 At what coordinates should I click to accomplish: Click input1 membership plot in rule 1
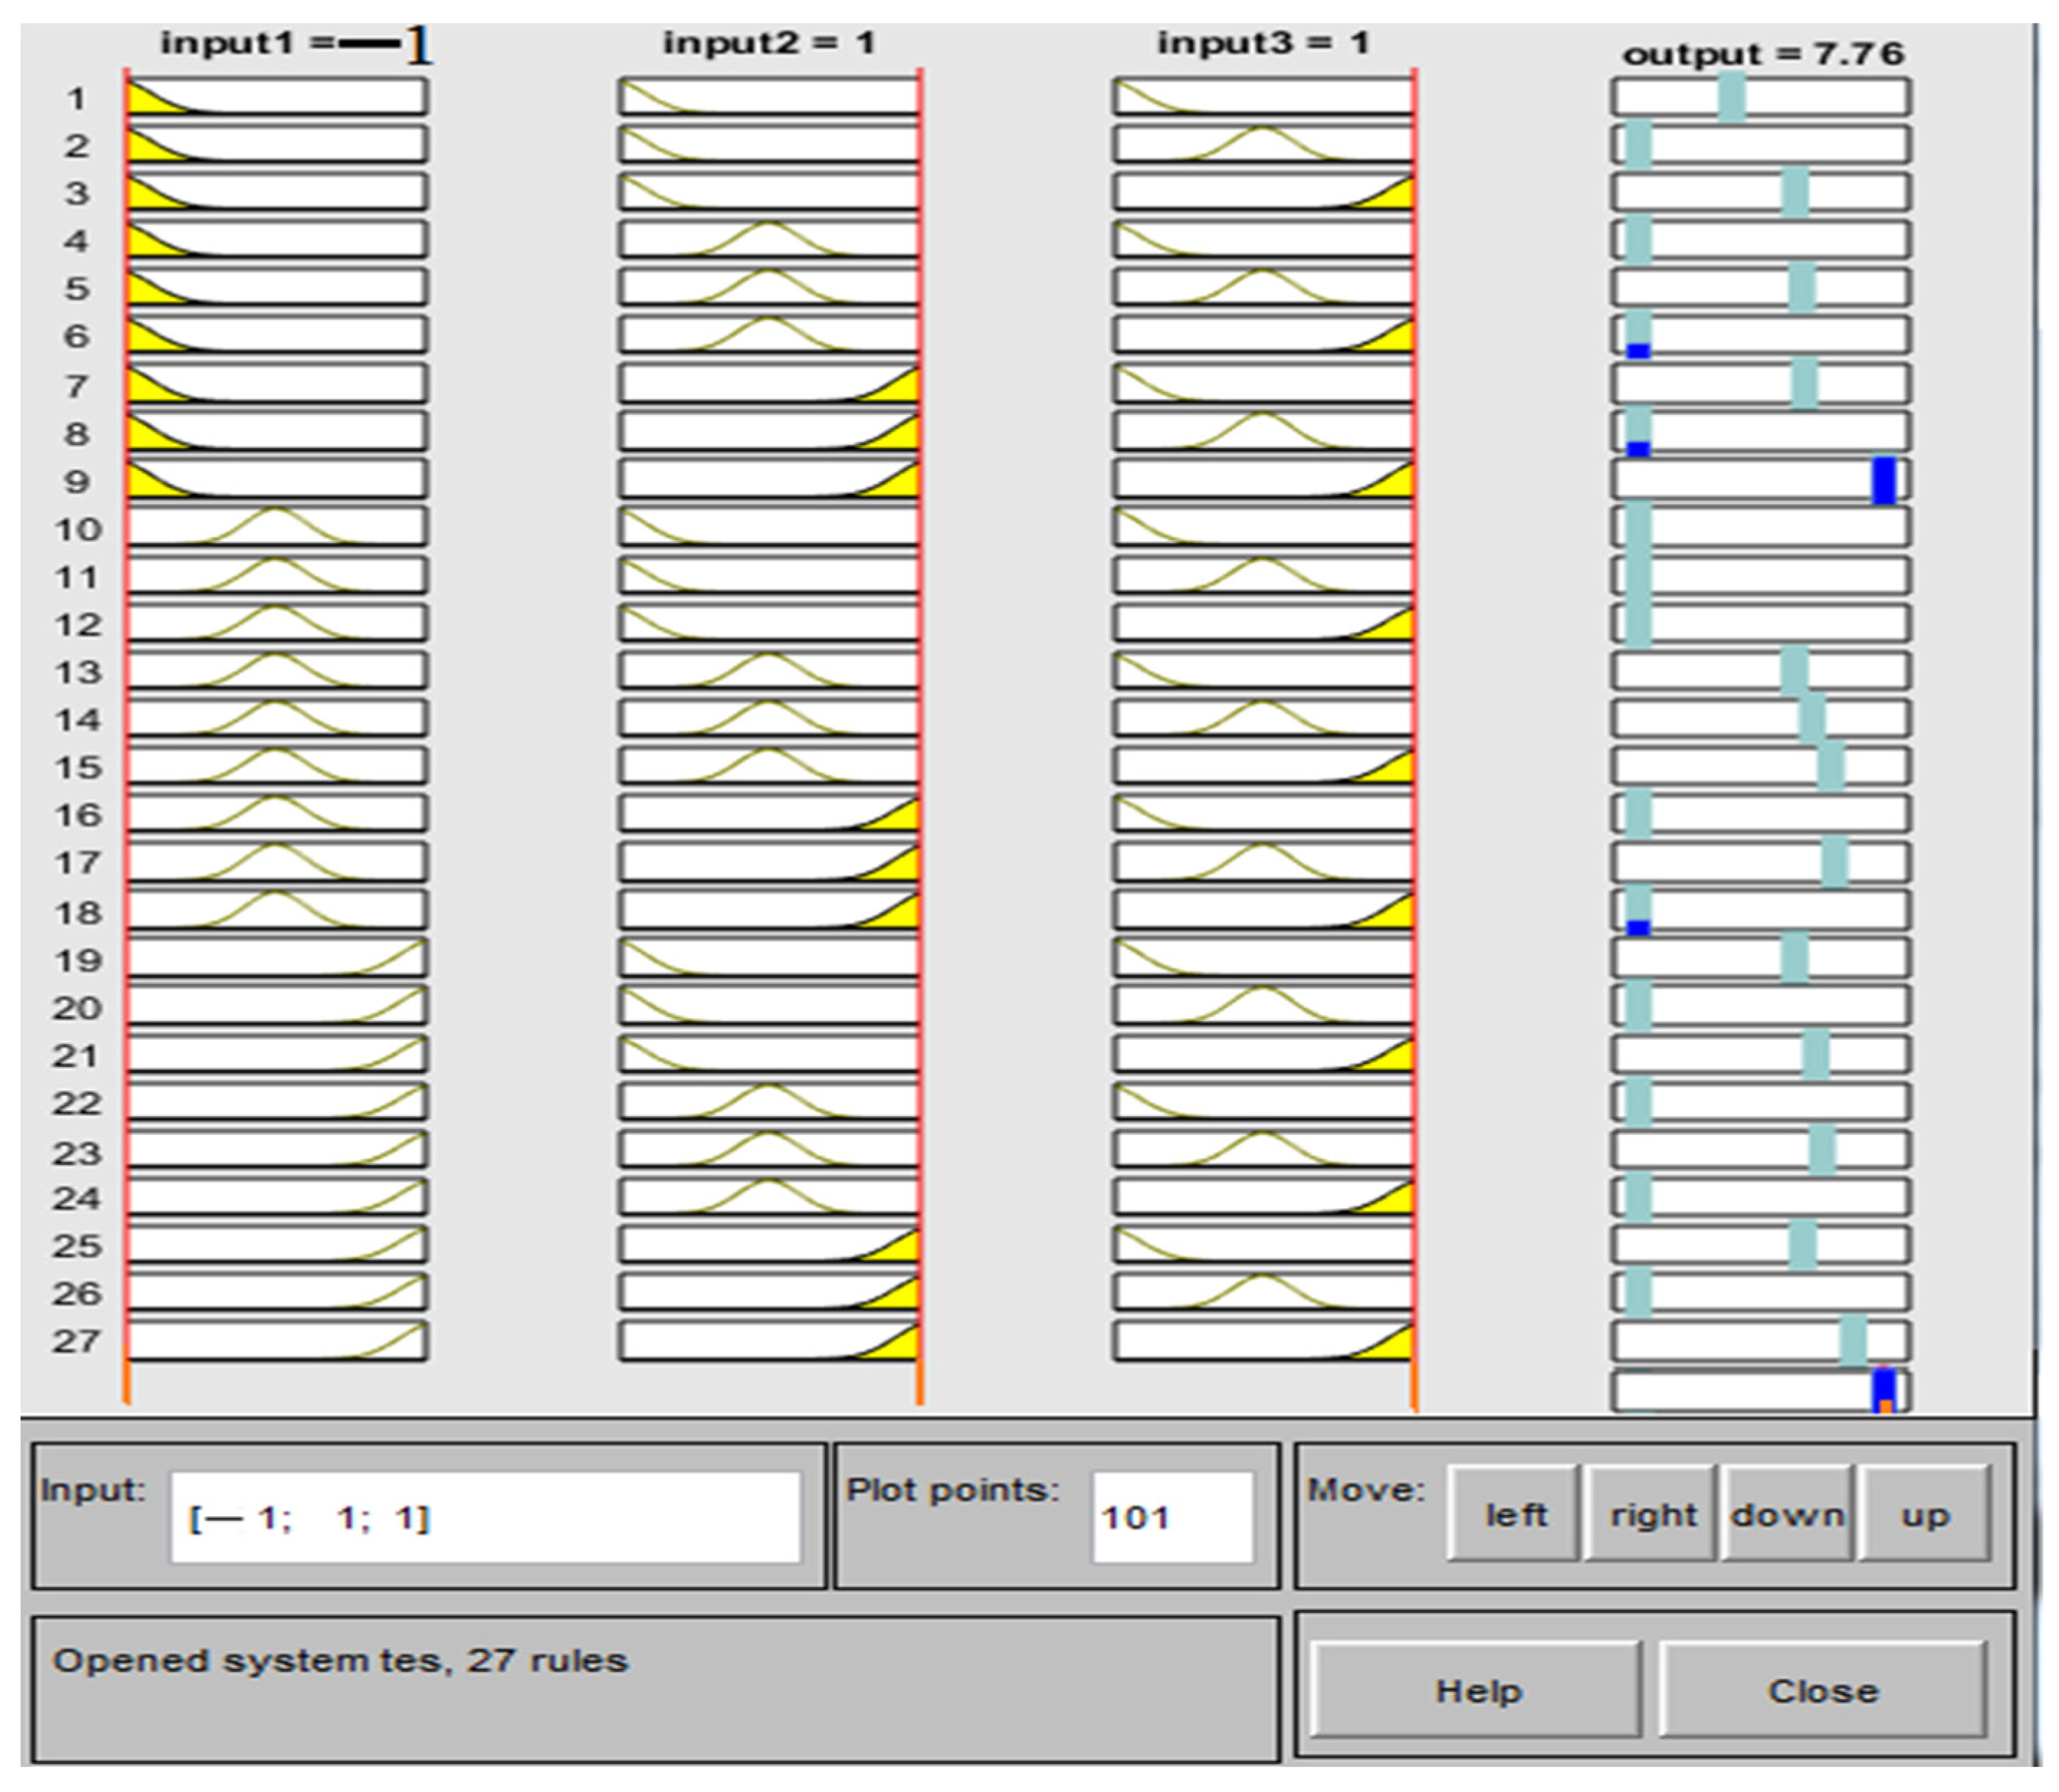277,98
